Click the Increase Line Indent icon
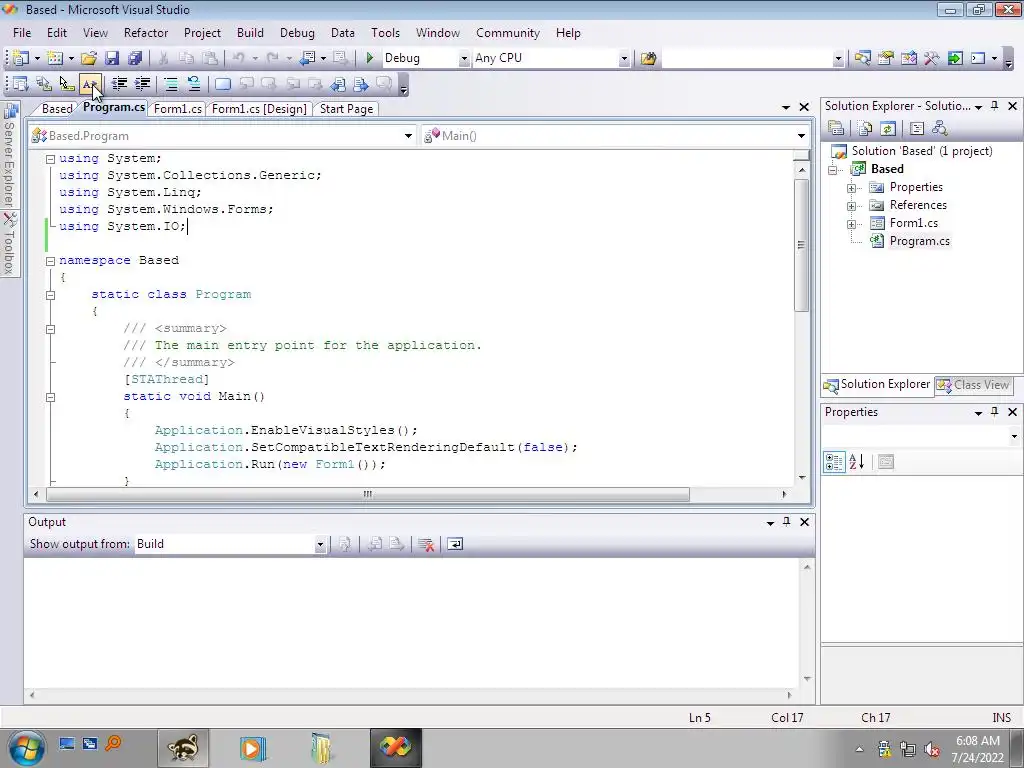Screen dimensions: 1024x768 click(142, 84)
